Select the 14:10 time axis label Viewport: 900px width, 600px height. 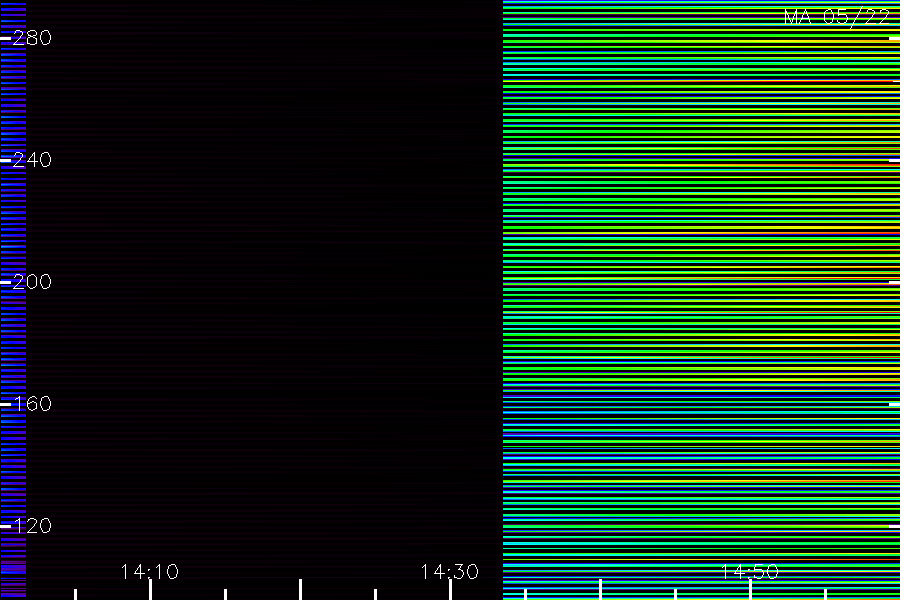coord(150,572)
